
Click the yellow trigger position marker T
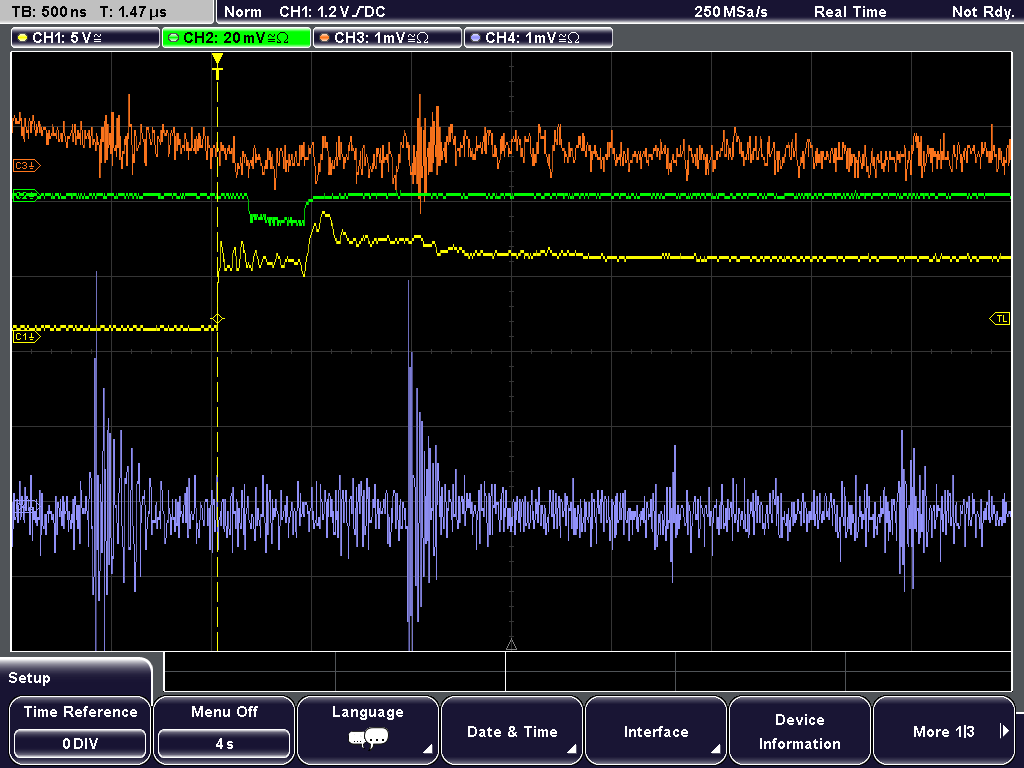(217, 67)
